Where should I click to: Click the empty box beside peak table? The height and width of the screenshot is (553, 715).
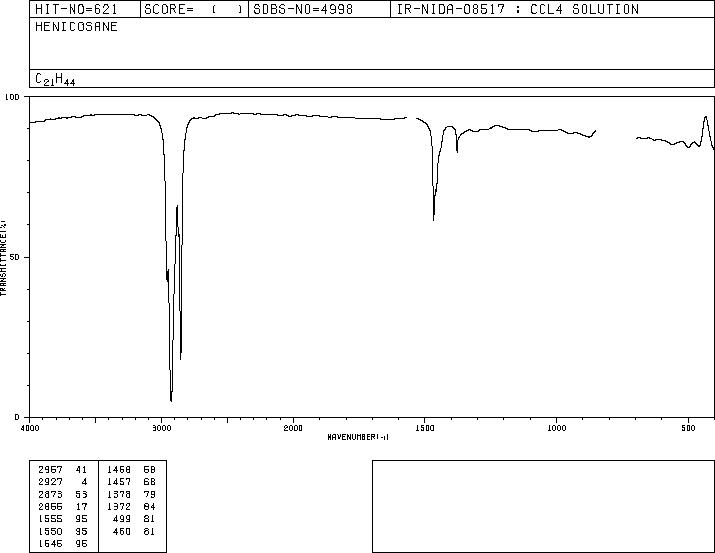click(543, 506)
